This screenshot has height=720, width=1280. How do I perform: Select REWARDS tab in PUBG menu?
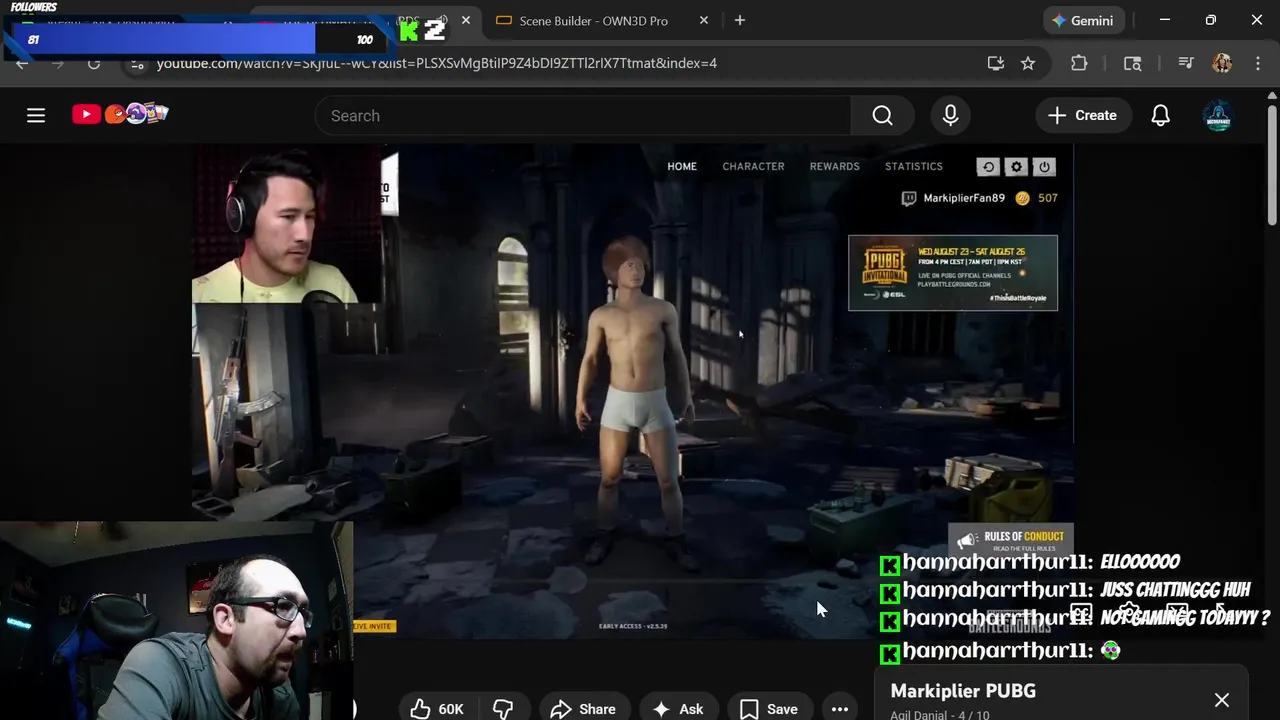tap(834, 166)
